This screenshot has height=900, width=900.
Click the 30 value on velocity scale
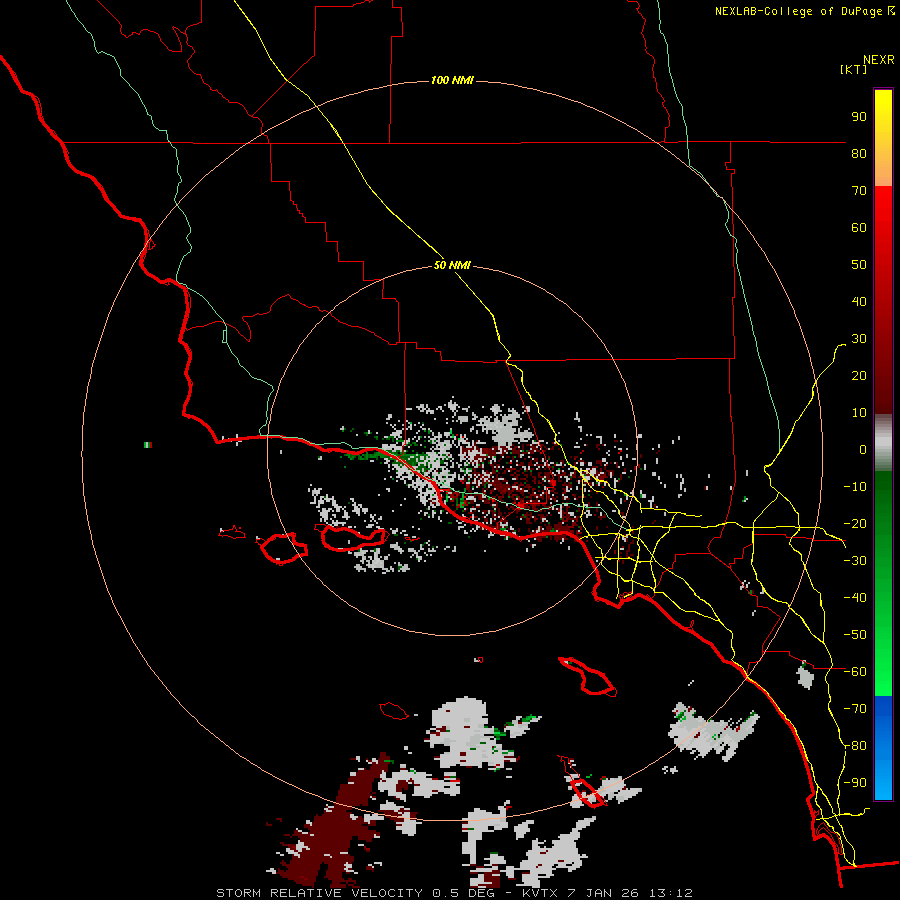[x=859, y=339]
